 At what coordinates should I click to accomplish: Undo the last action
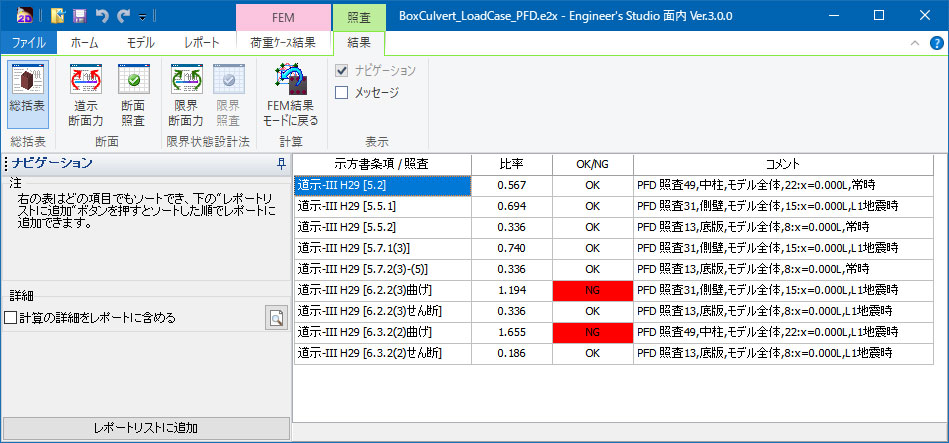pos(102,16)
